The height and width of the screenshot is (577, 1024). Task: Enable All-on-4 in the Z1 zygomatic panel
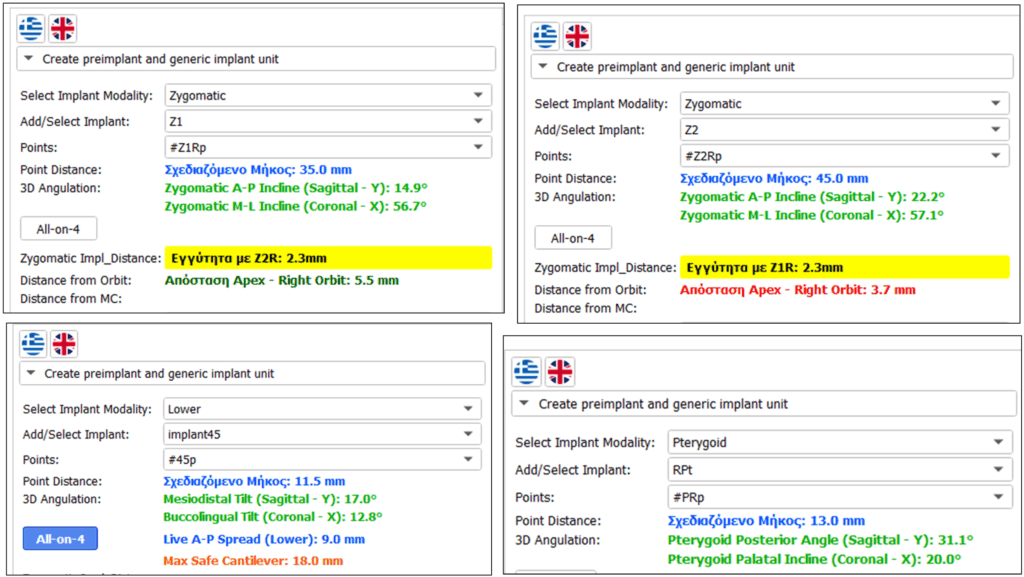[59, 229]
